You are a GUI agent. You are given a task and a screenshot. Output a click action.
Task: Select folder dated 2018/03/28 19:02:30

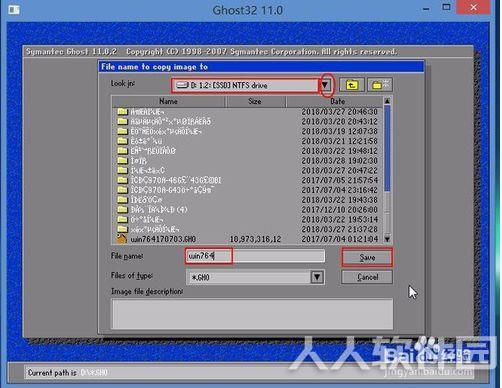[x=247, y=161]
